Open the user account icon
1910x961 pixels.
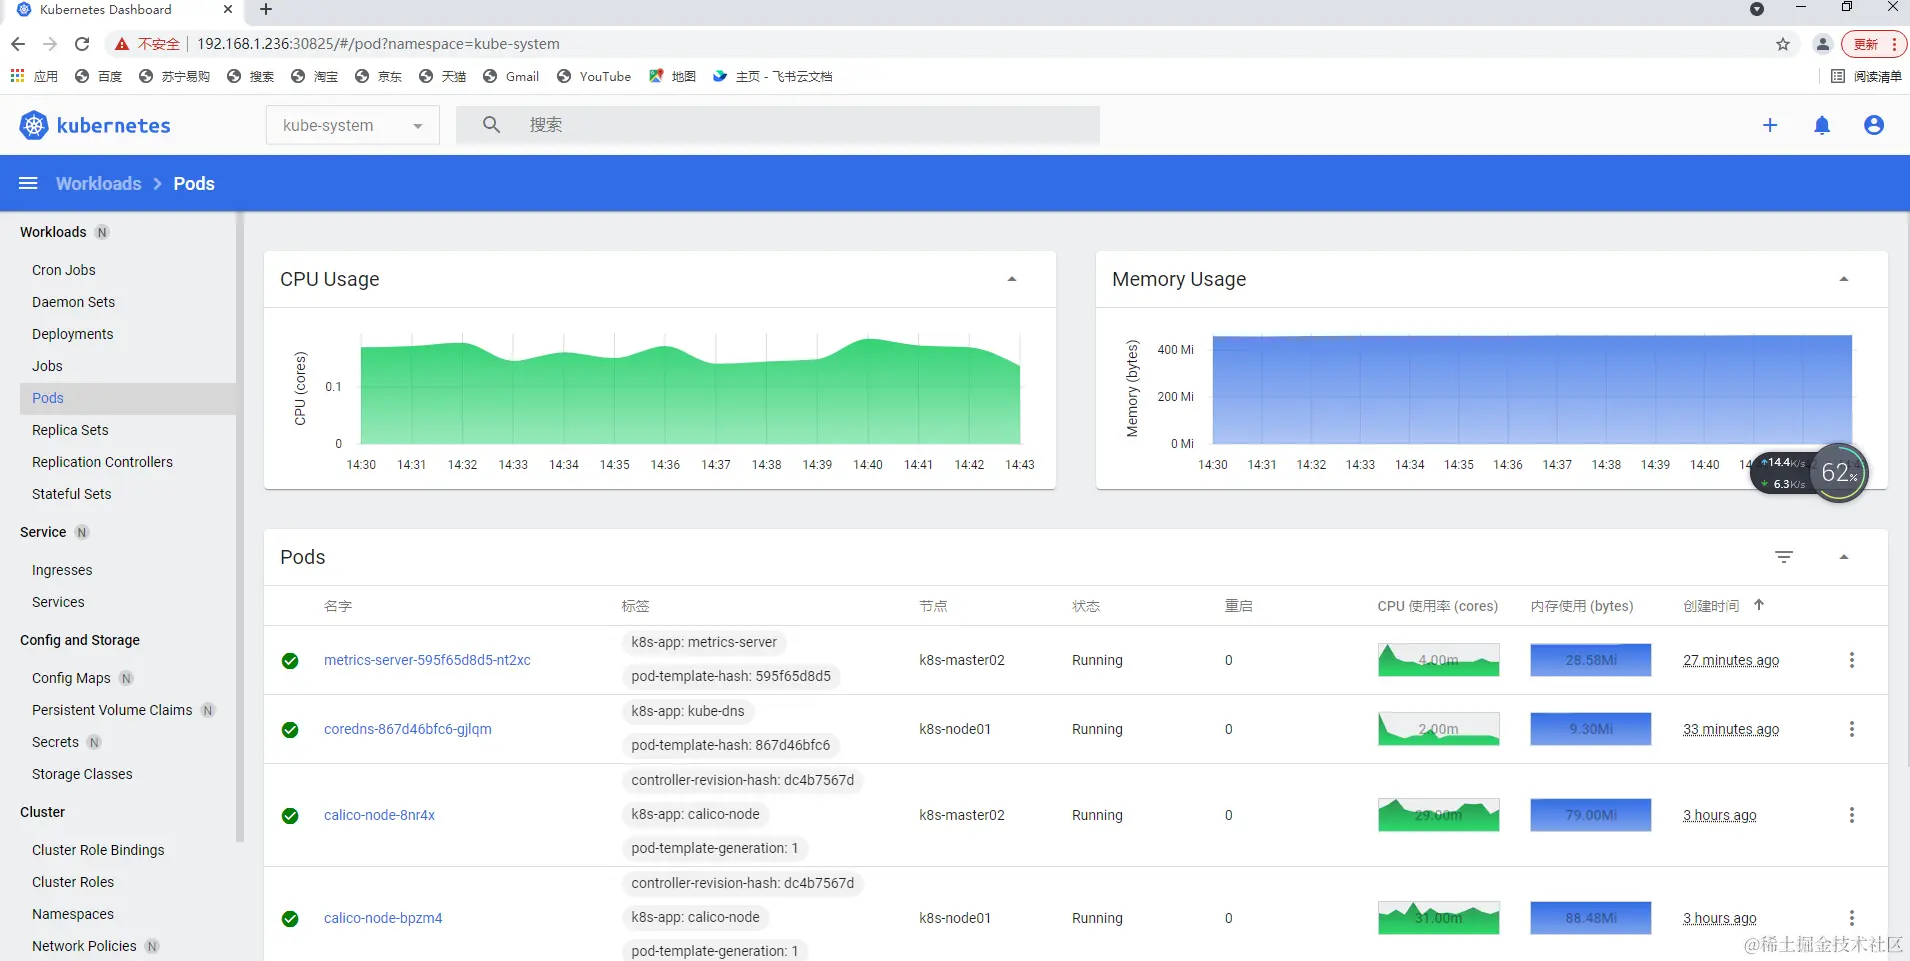tap(1874, 125)
